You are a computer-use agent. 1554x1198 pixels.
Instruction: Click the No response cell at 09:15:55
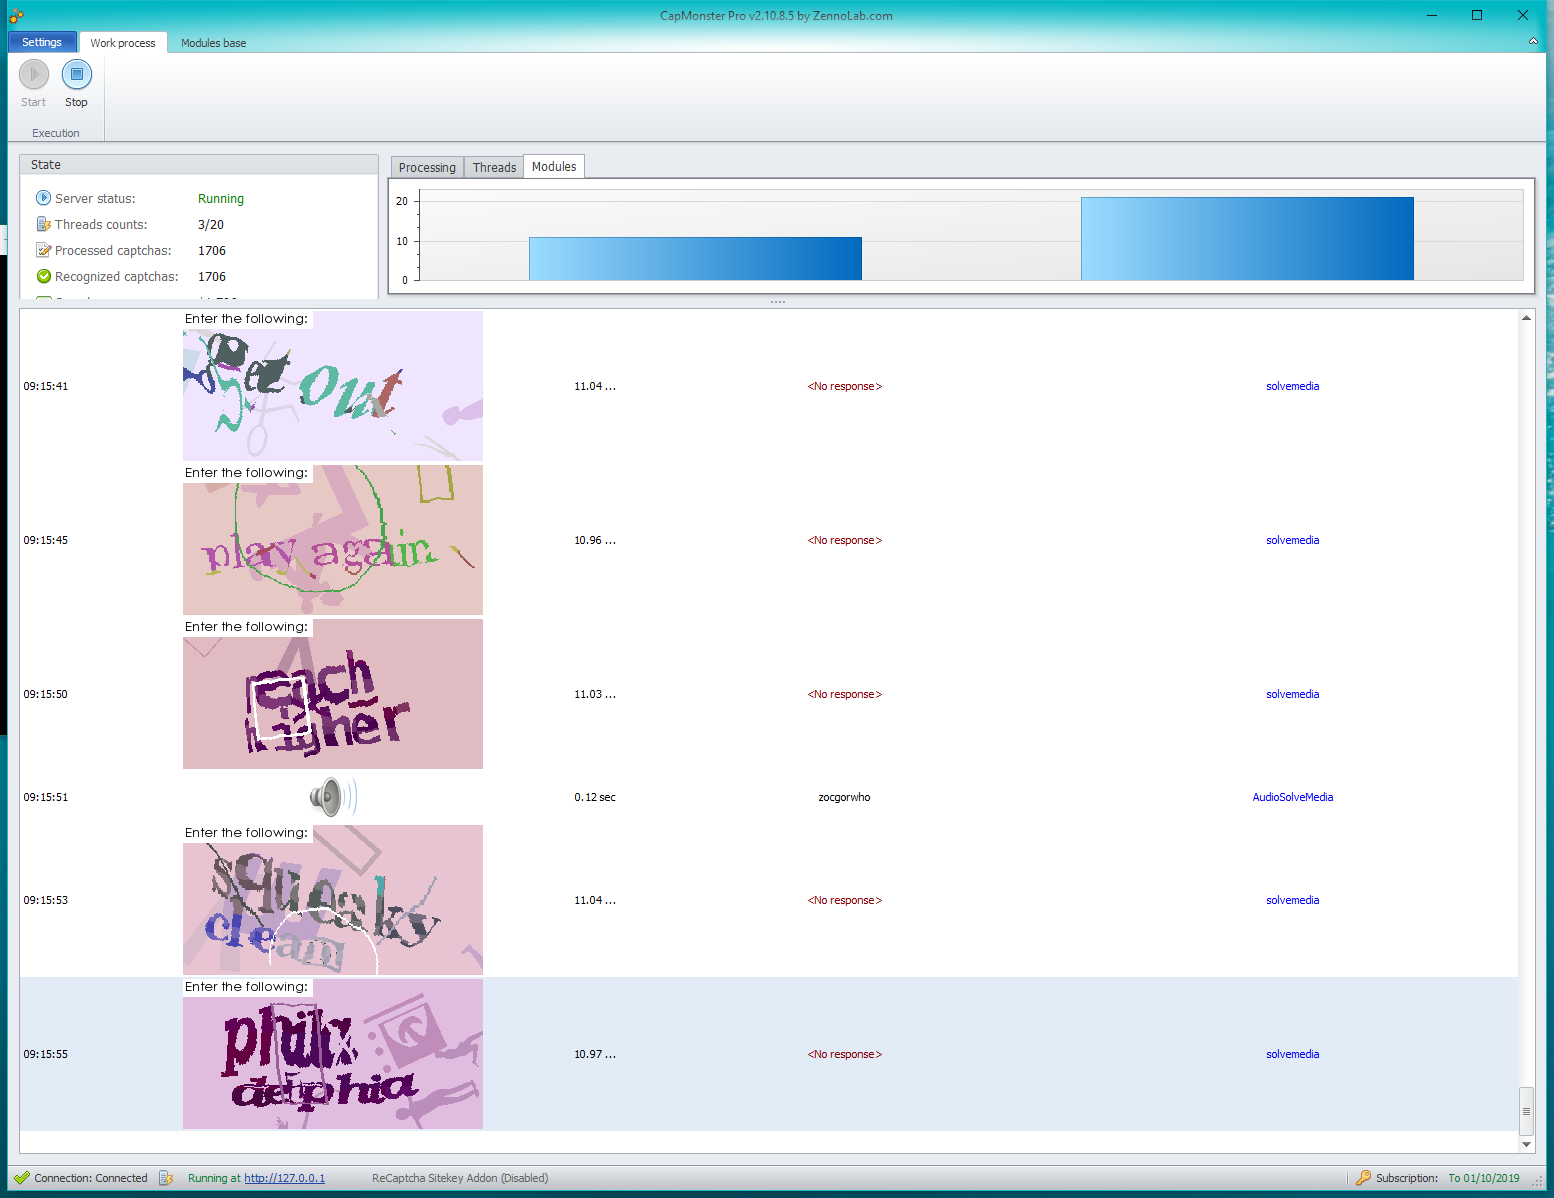[844, 1054]
